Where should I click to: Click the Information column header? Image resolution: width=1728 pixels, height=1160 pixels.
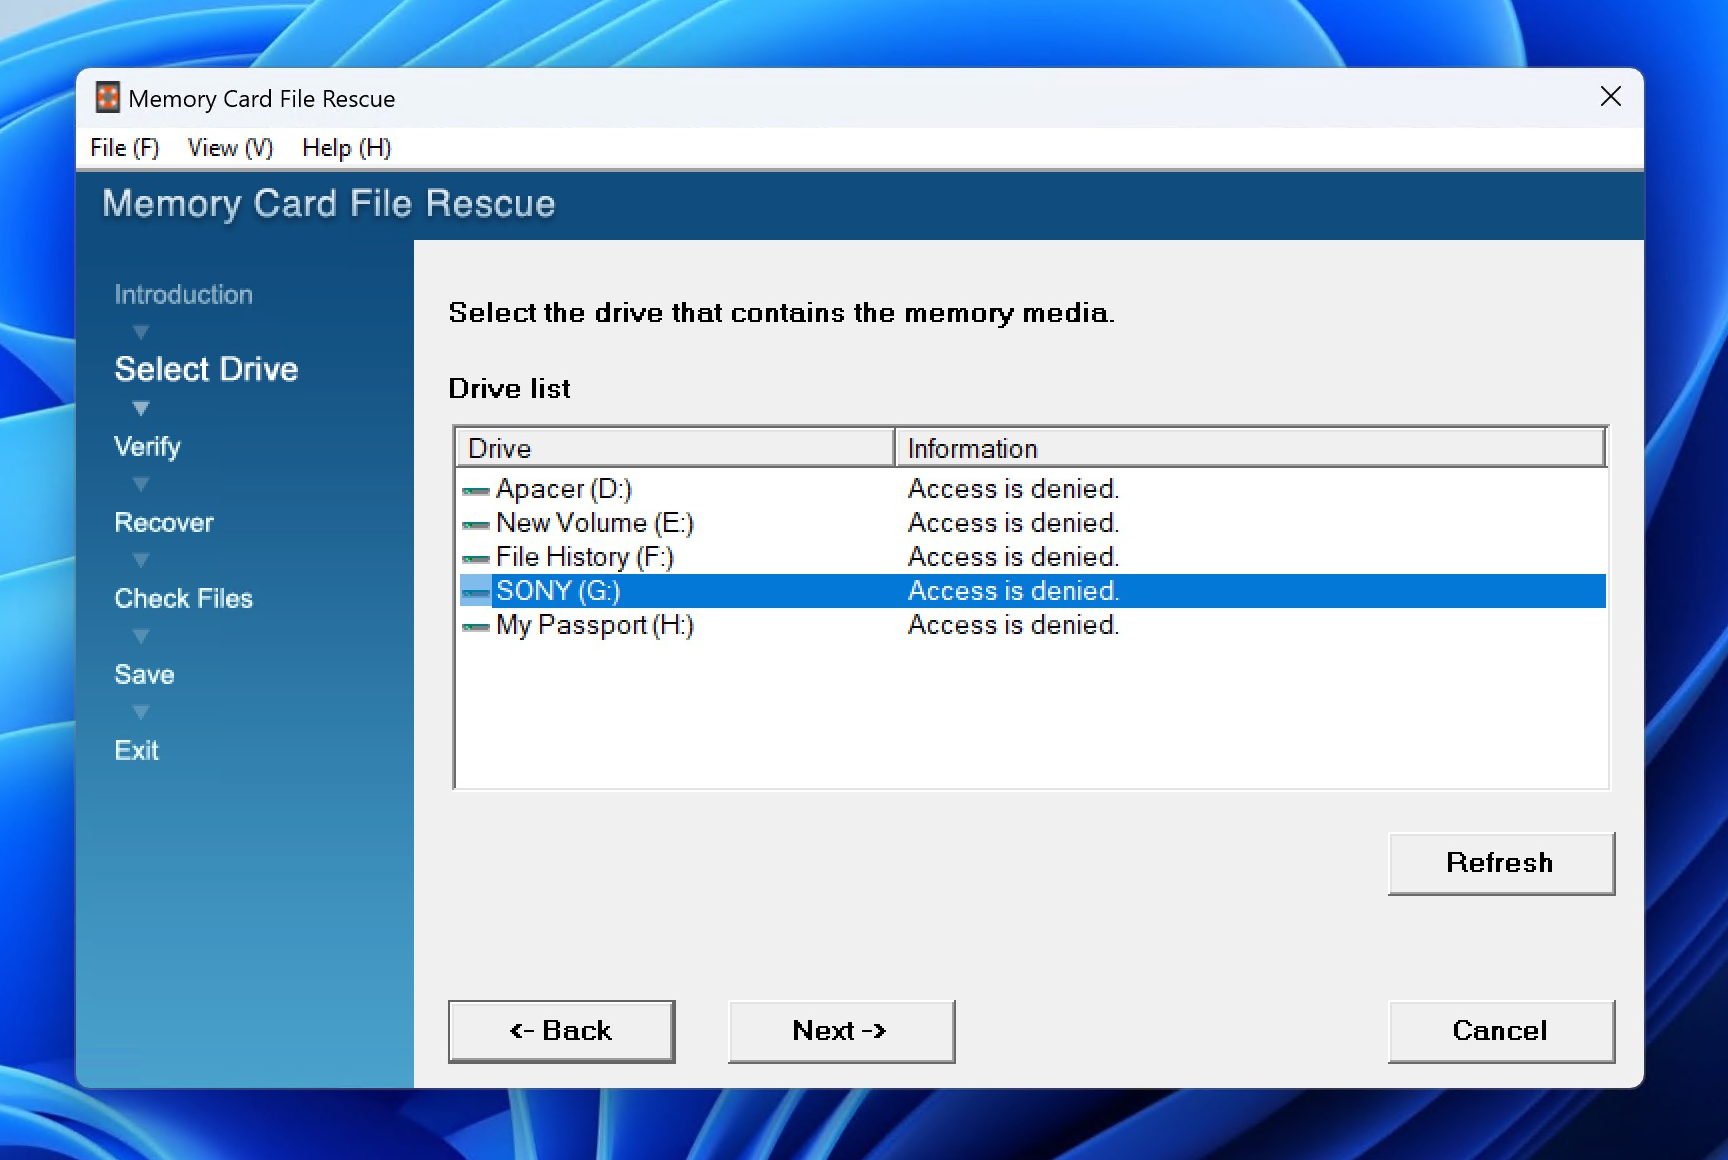[1250, 448]
